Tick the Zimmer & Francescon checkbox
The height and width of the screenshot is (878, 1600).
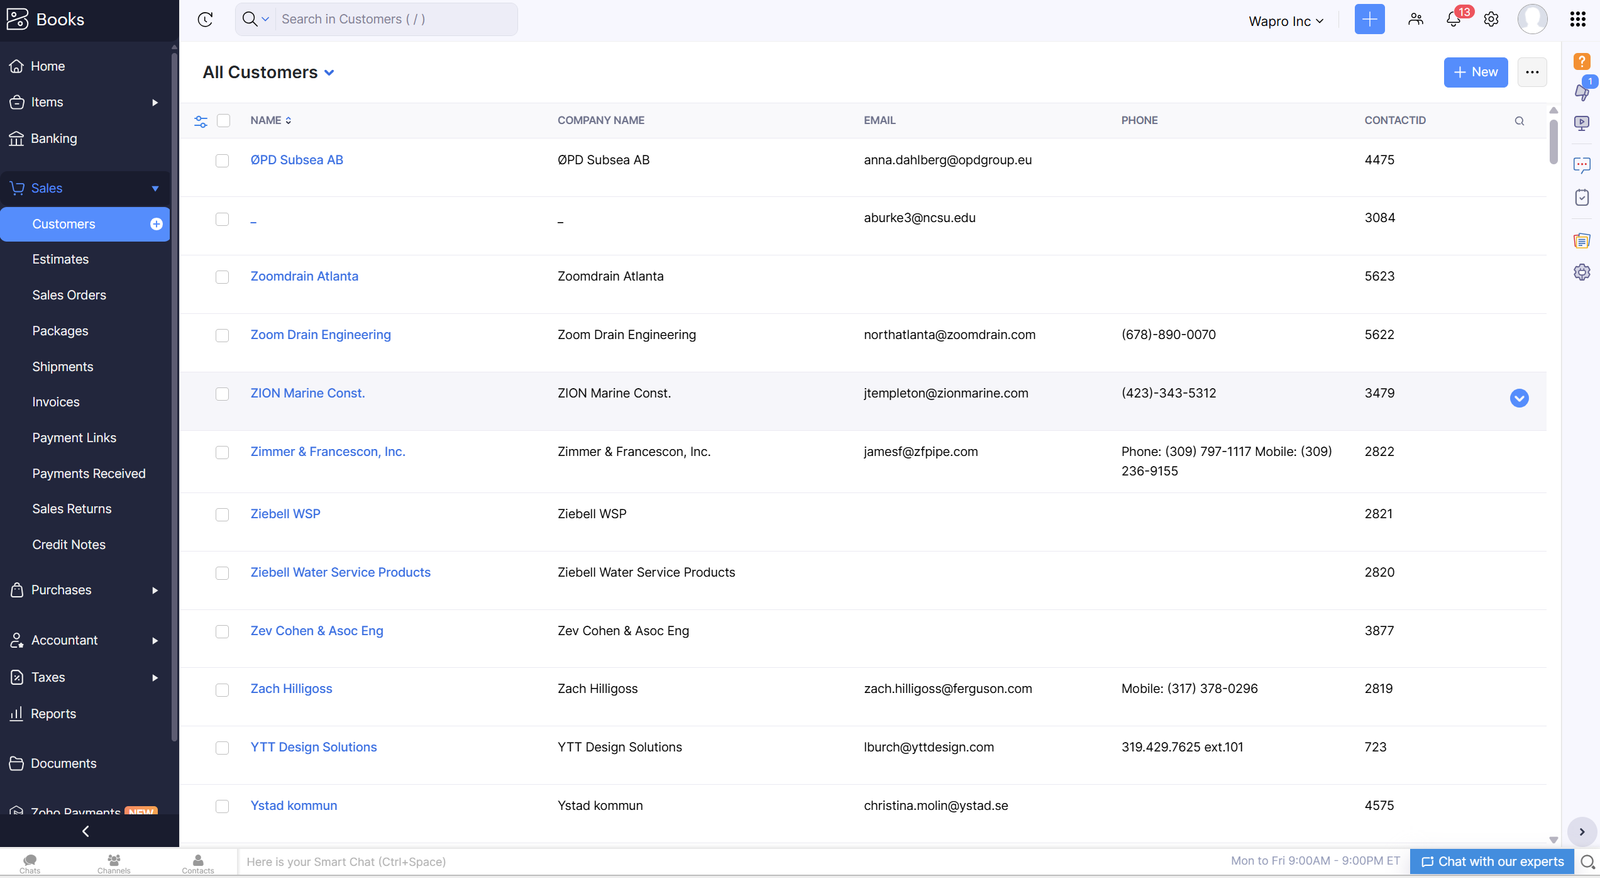[x=222, y=453]
